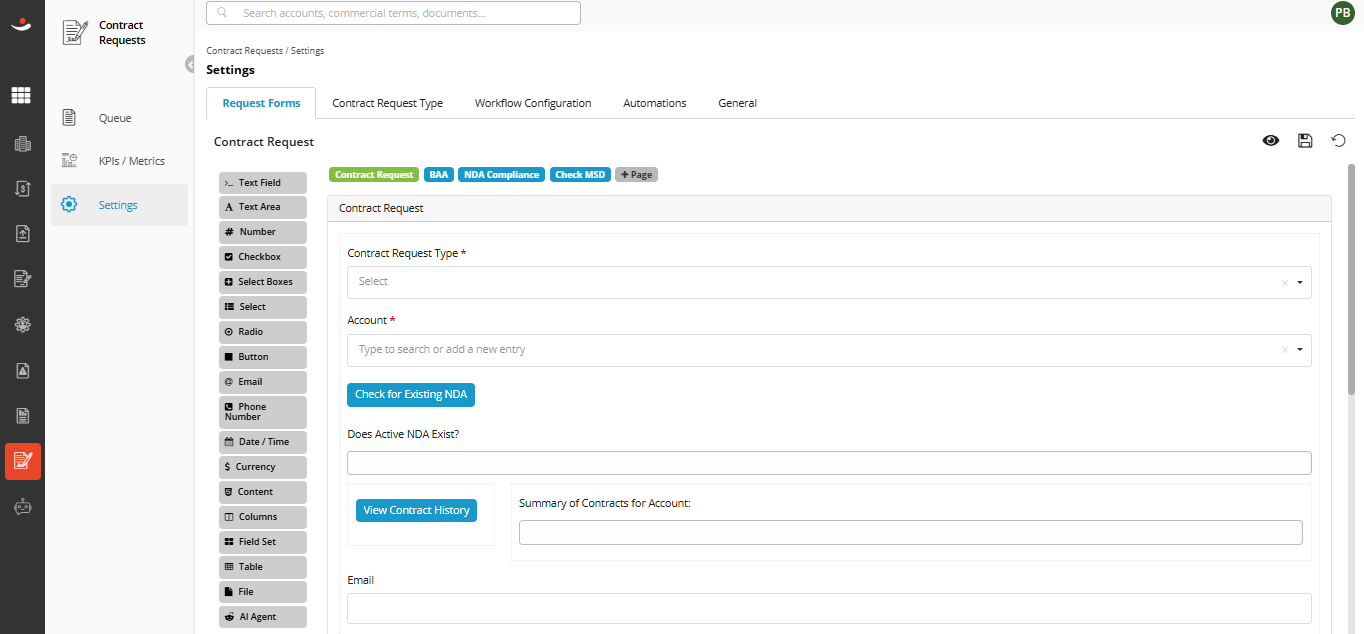Reset the form with the undo arrow icon
Image resolution: width=1364 pixels, height=634 pixels.
point(1338,141)
